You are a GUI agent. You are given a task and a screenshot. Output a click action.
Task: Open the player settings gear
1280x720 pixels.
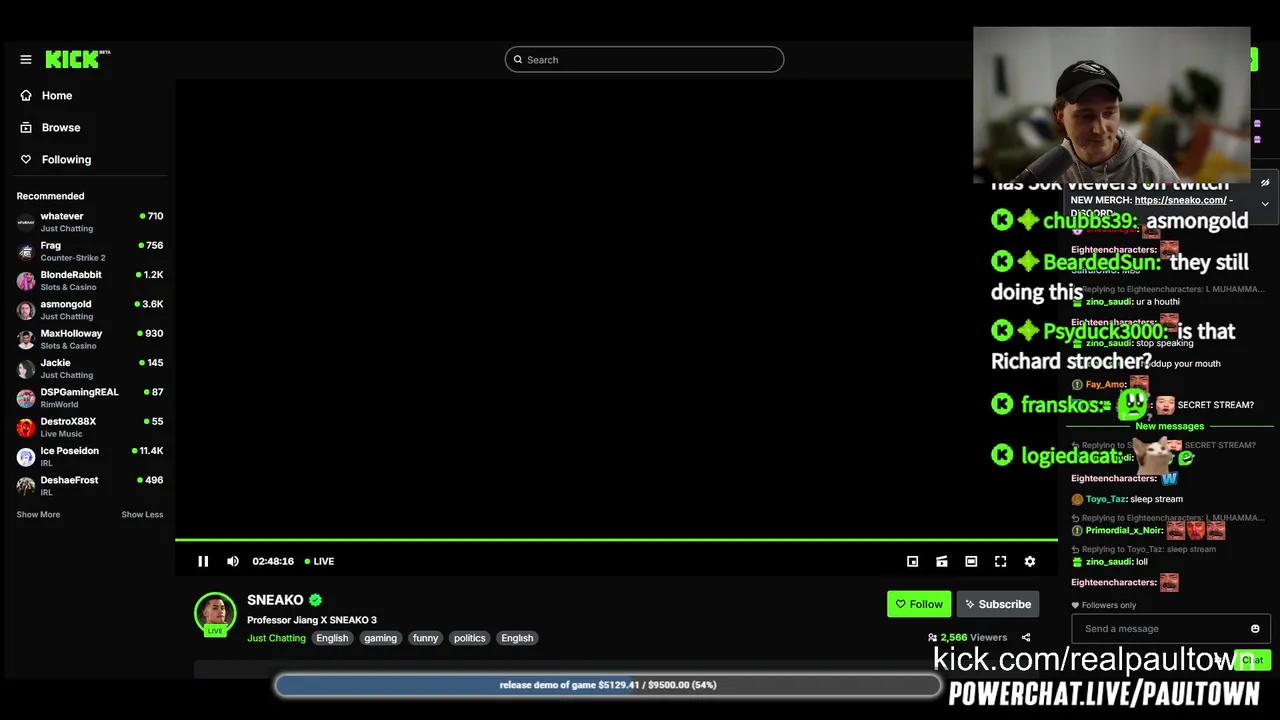click(x=1030, y=562)
